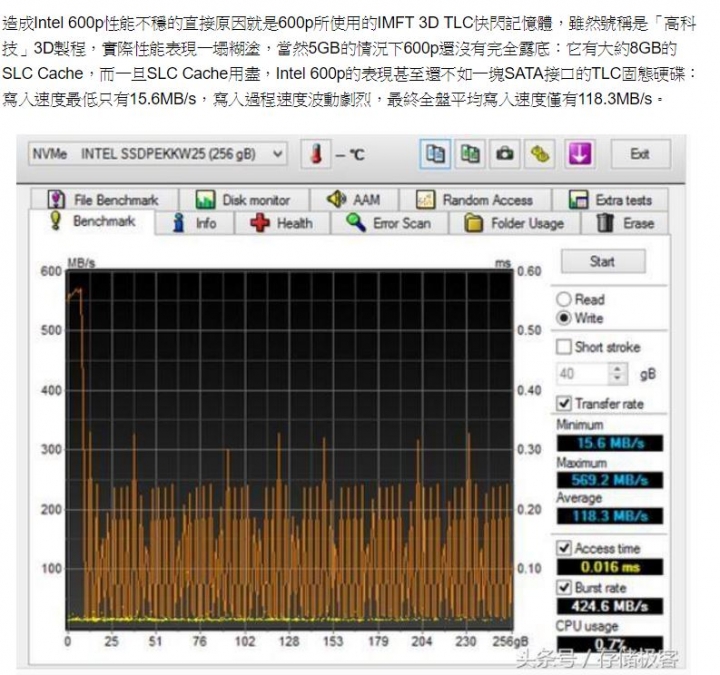This screenshot has width=720, height=675.
Task: Click the camera save screenshot icon
Action: coord(505,154)
